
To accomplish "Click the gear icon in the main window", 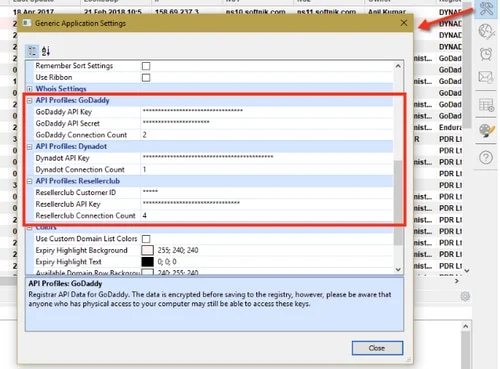I will click(x=465, y=296).
